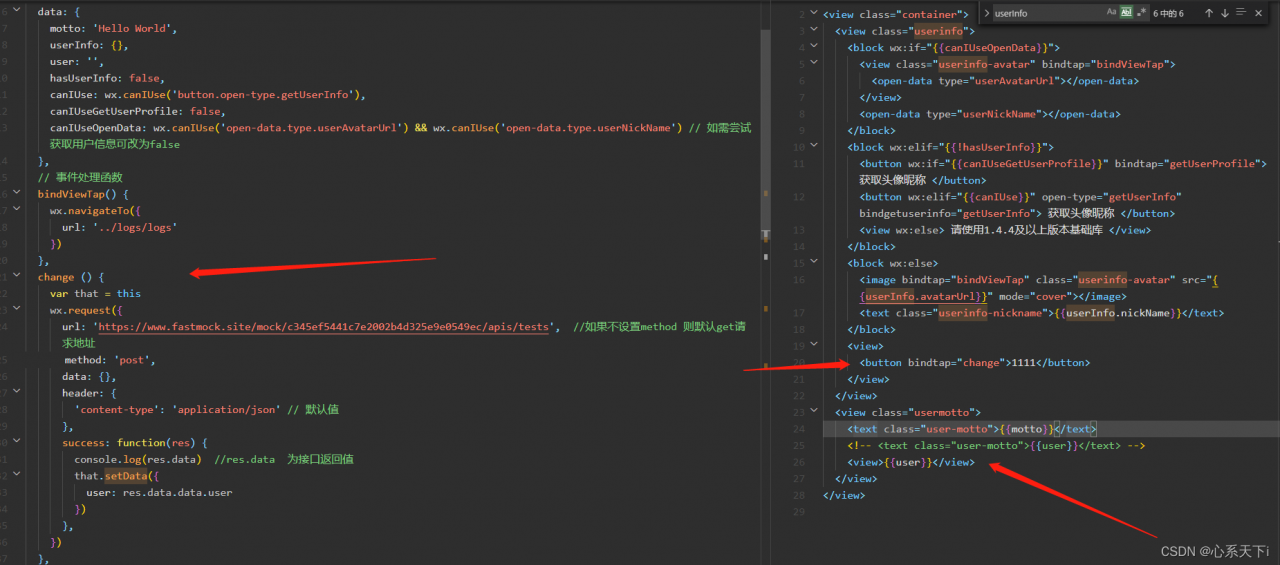Click the method: 'post', line
Image resolution: width=1280 pixels, height=565 pixels.
pos(110,360)
